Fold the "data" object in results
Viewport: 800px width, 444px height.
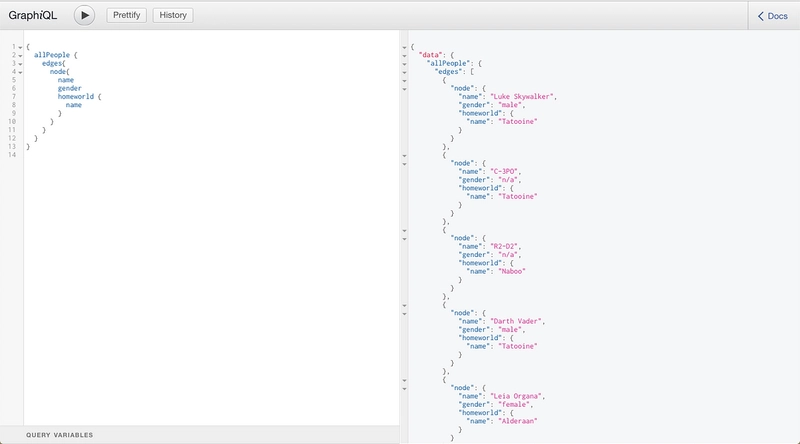pyautogui.click(x=405, y=56)
